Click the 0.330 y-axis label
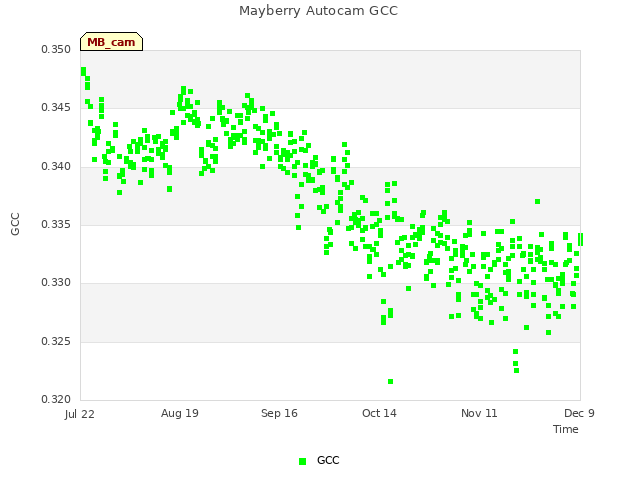 click(56, 283)
